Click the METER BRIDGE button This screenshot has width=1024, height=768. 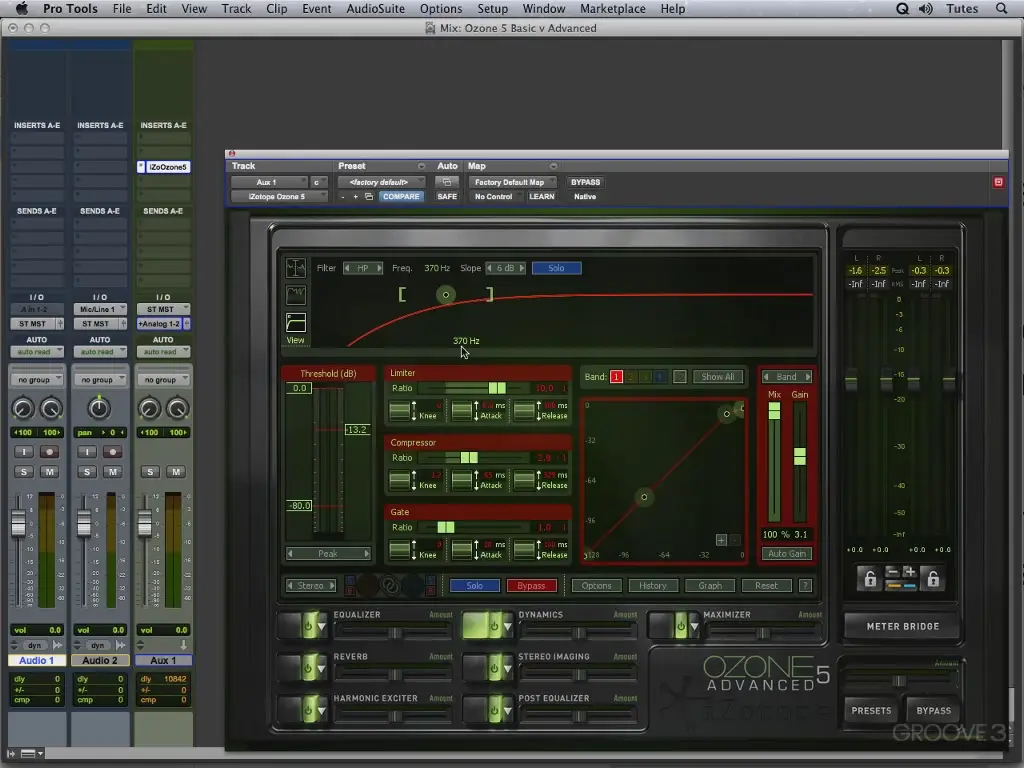coord(903,626)
